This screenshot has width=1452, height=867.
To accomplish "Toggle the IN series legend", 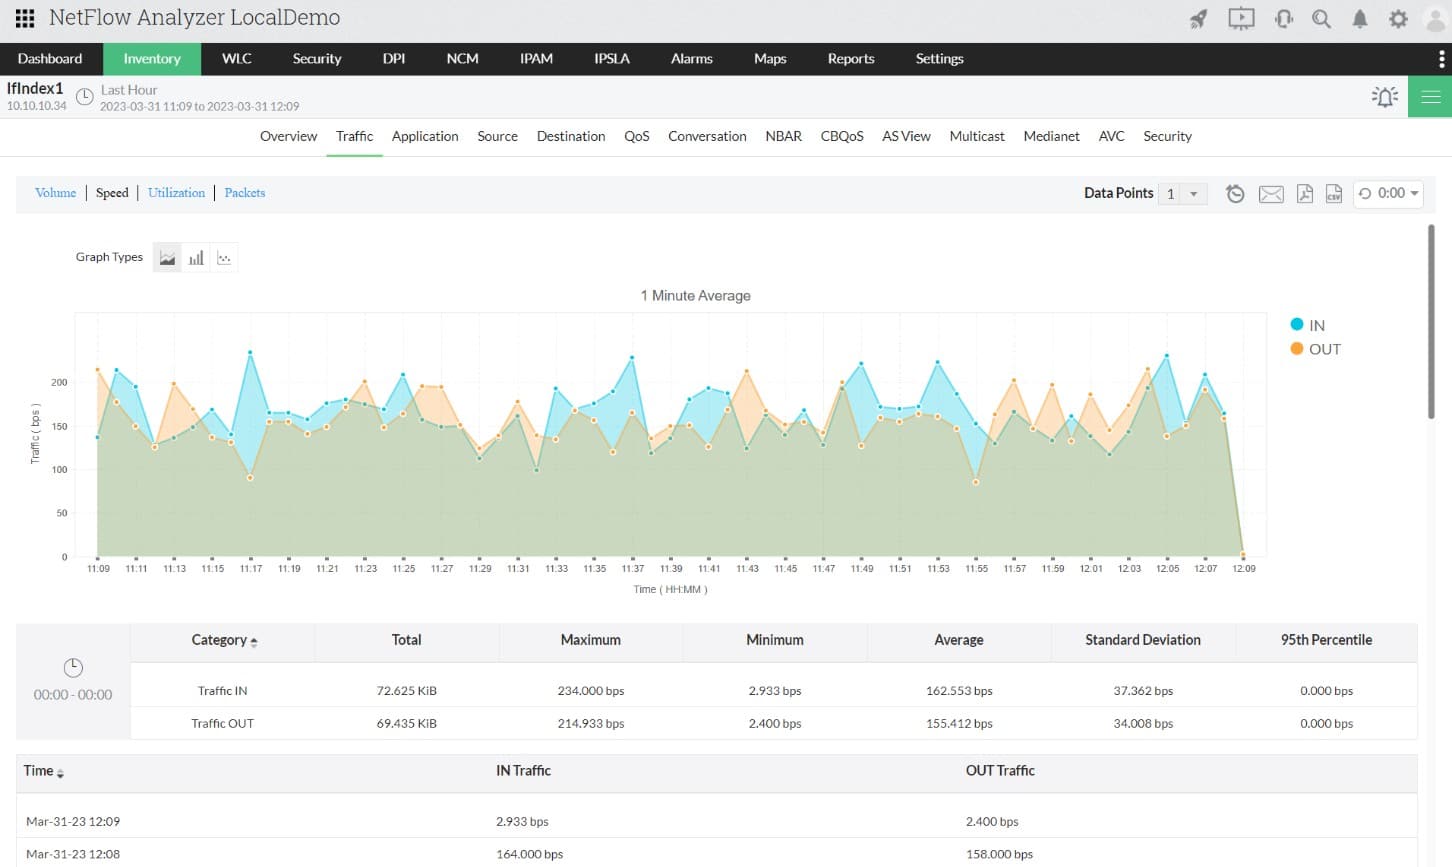I will click(x=1308, y=325).
